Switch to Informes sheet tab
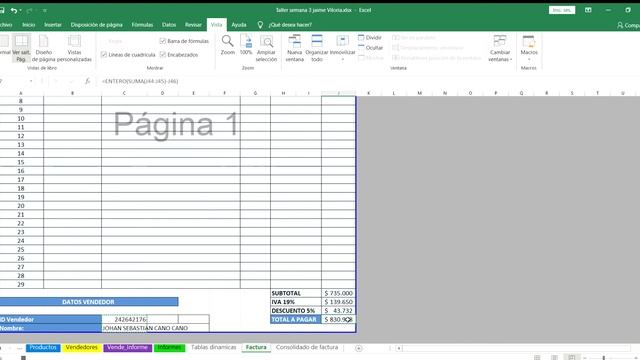Screen dimensions: 640x360 coord(169,347)
